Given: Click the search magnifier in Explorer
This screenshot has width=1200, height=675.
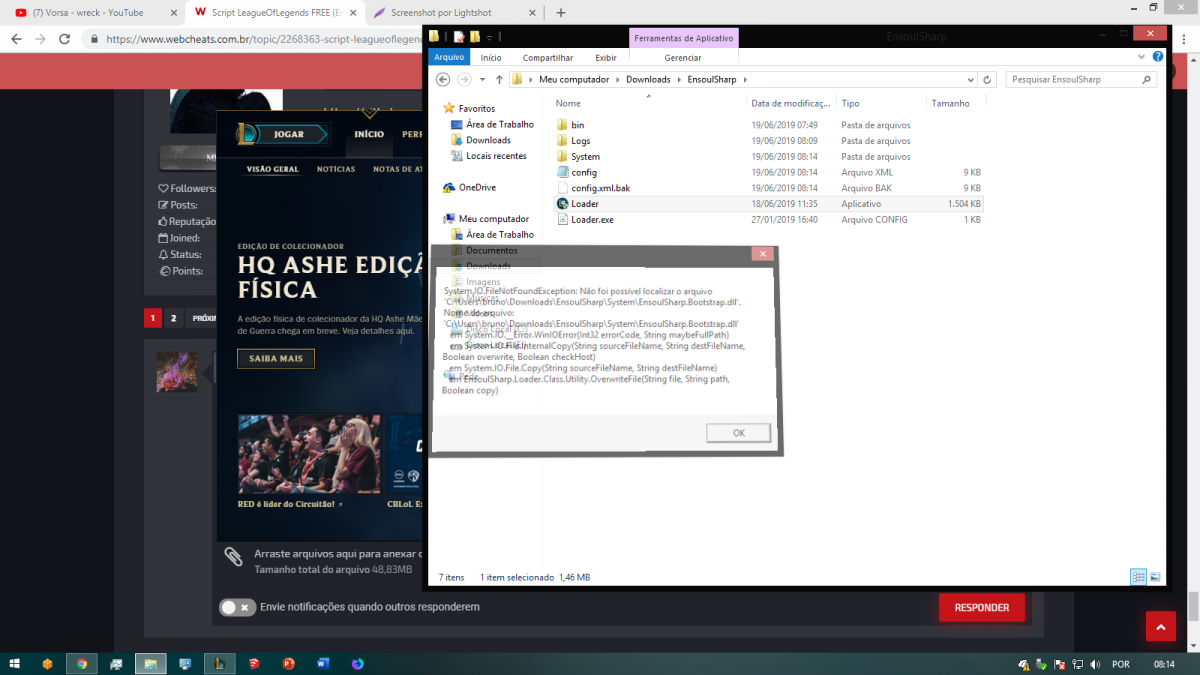Looking at the screenshot, I should 1146,79.
